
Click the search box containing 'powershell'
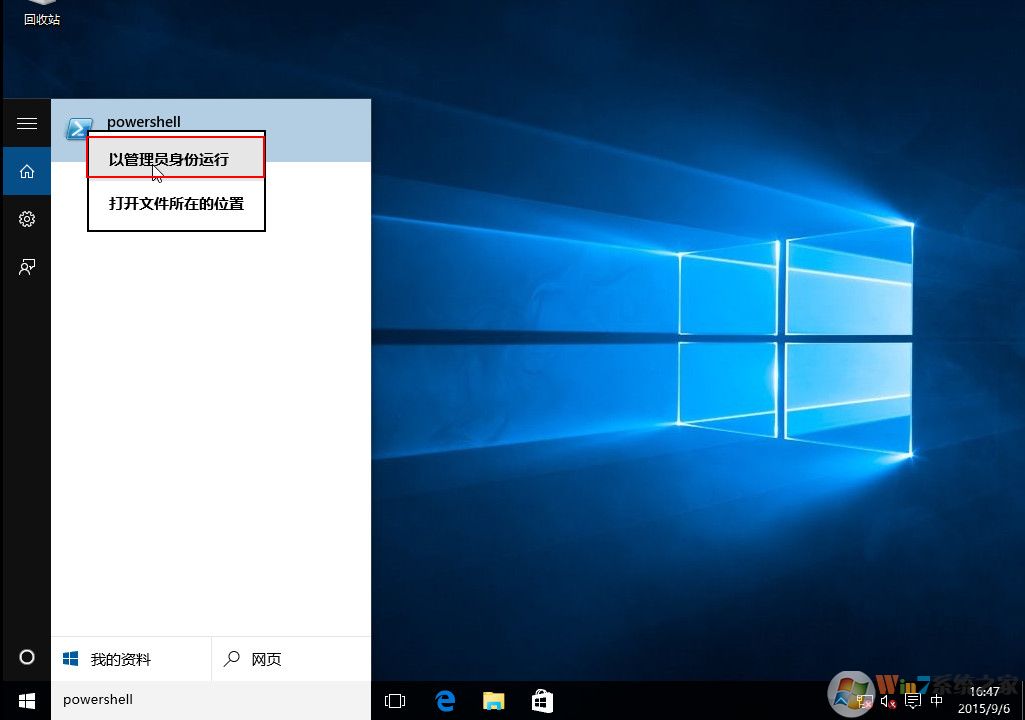pos(210,700)
